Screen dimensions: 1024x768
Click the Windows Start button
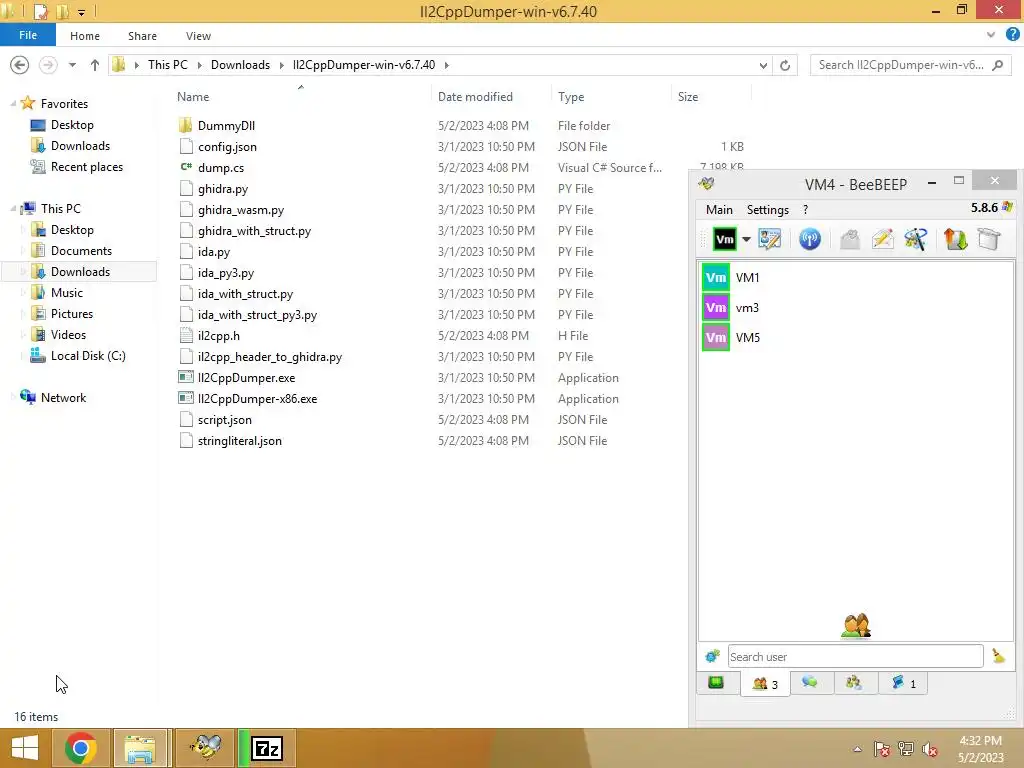(x=25, y=748)
